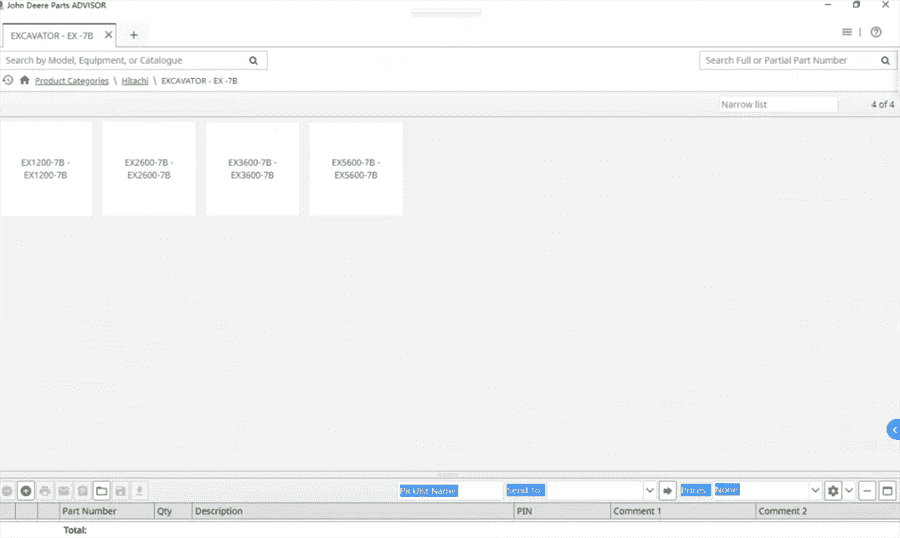Sort by the PIN column header
The image size is (900, 538).
[x=562, y=511]
